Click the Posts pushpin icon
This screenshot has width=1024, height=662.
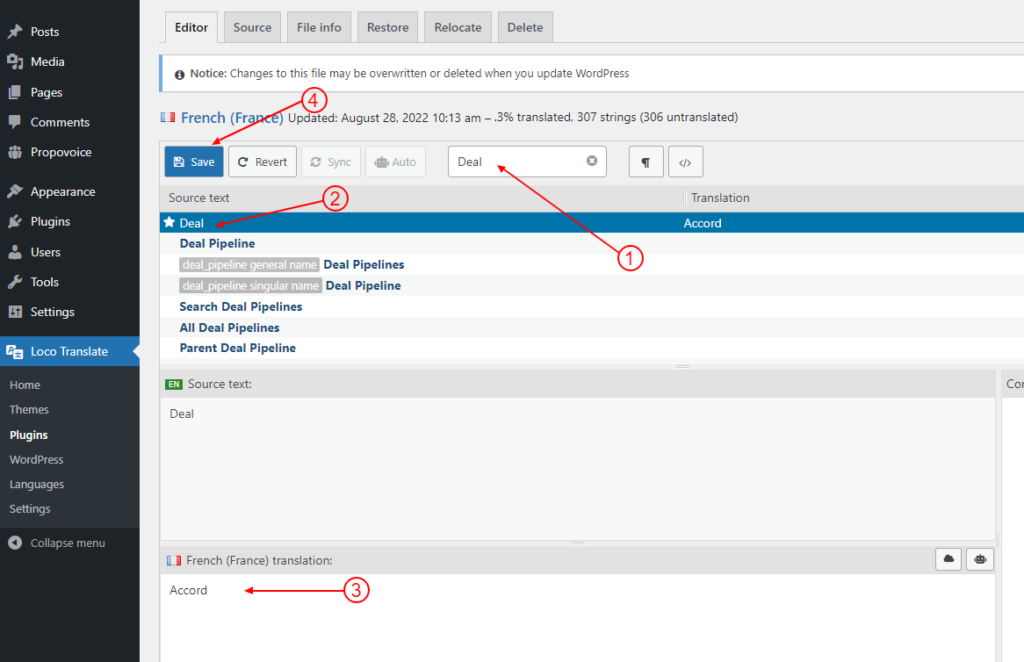point(15,31)
